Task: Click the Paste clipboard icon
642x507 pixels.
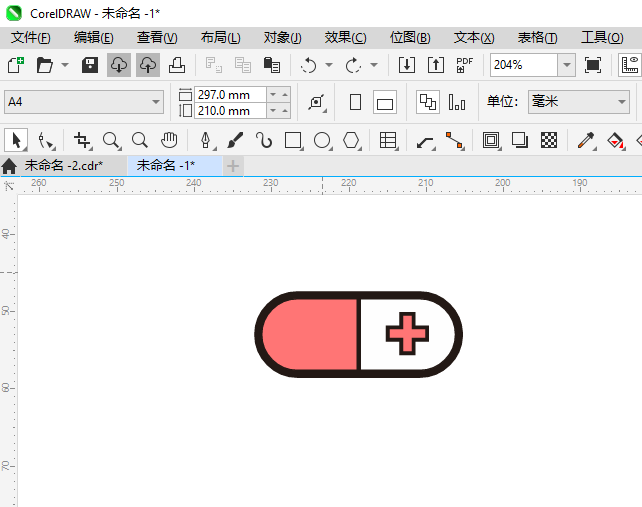Action: pos(272,65)
